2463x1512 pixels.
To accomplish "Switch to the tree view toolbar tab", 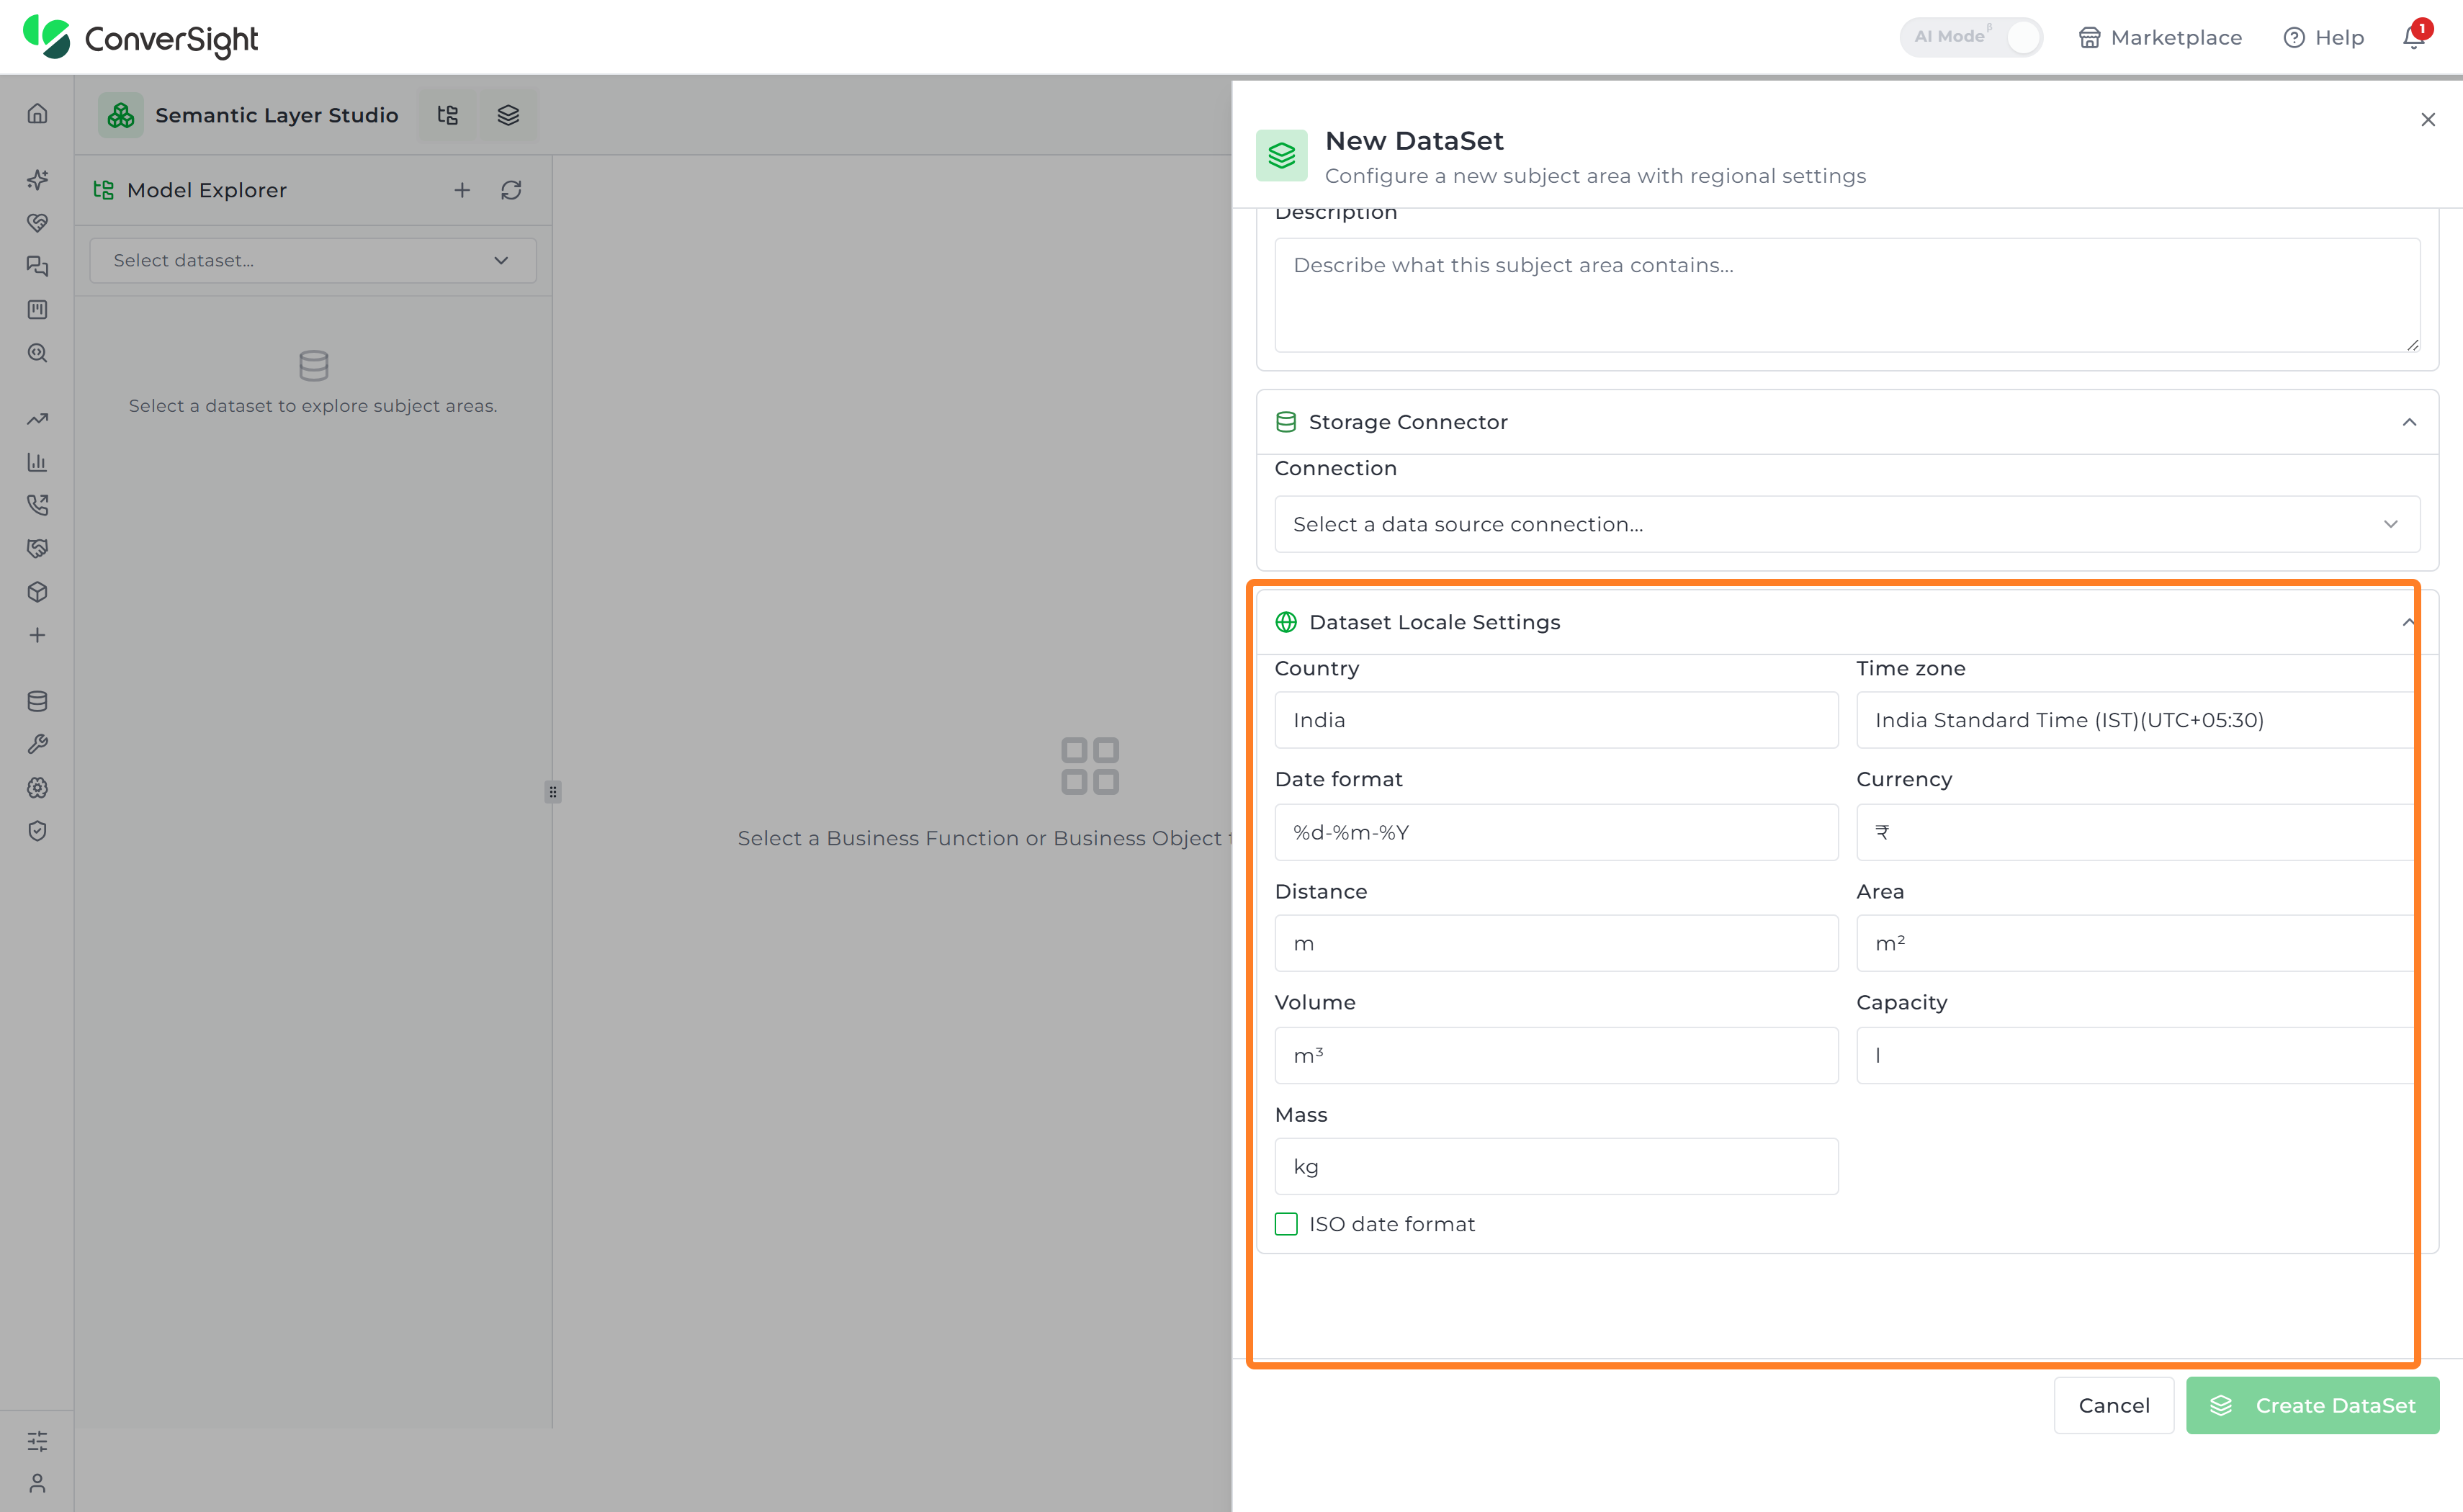I will click(447, 115).
